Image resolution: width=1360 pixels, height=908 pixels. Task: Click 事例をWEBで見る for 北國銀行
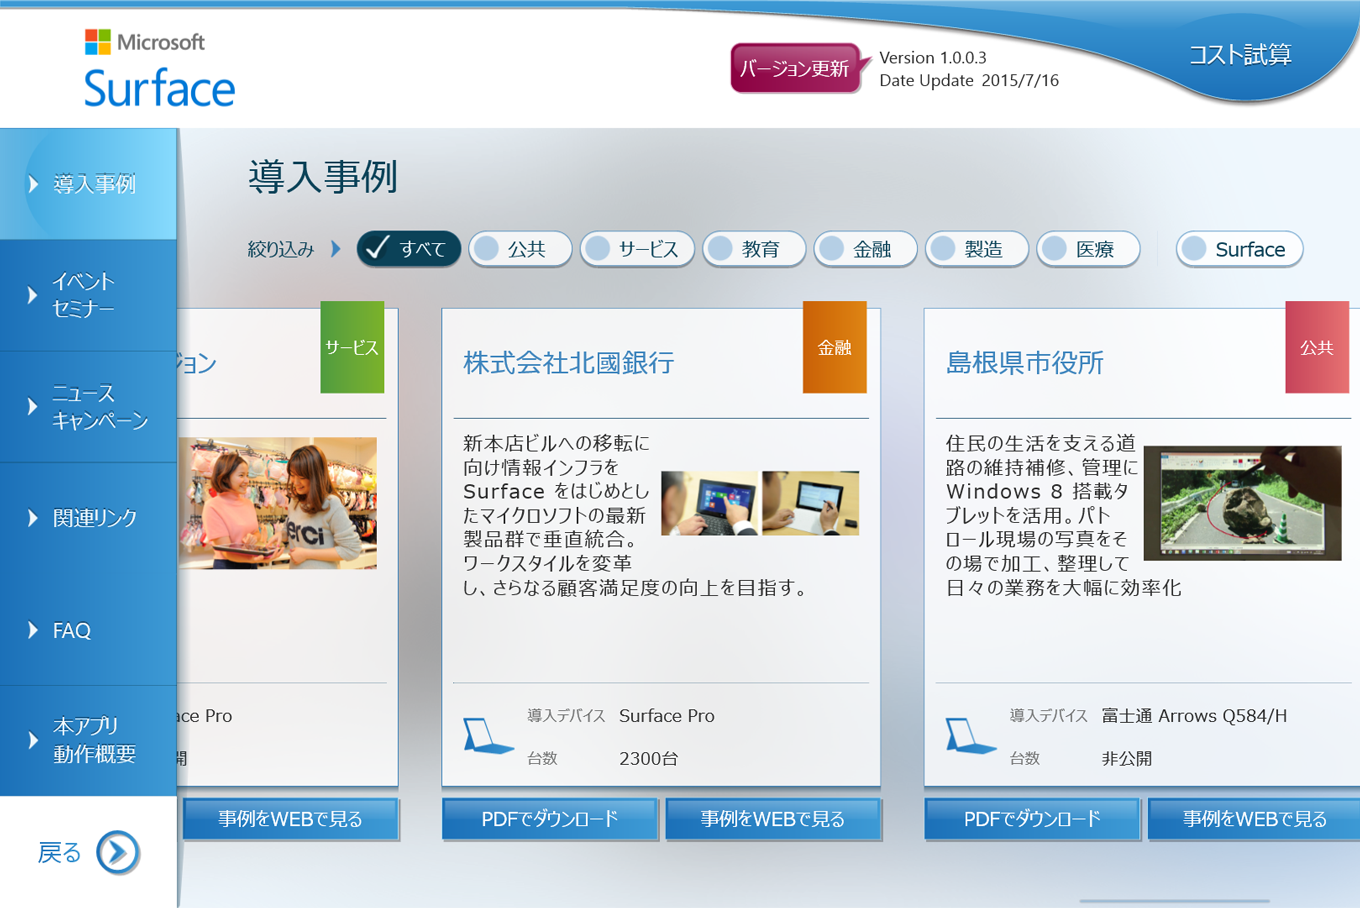[773, 819]
